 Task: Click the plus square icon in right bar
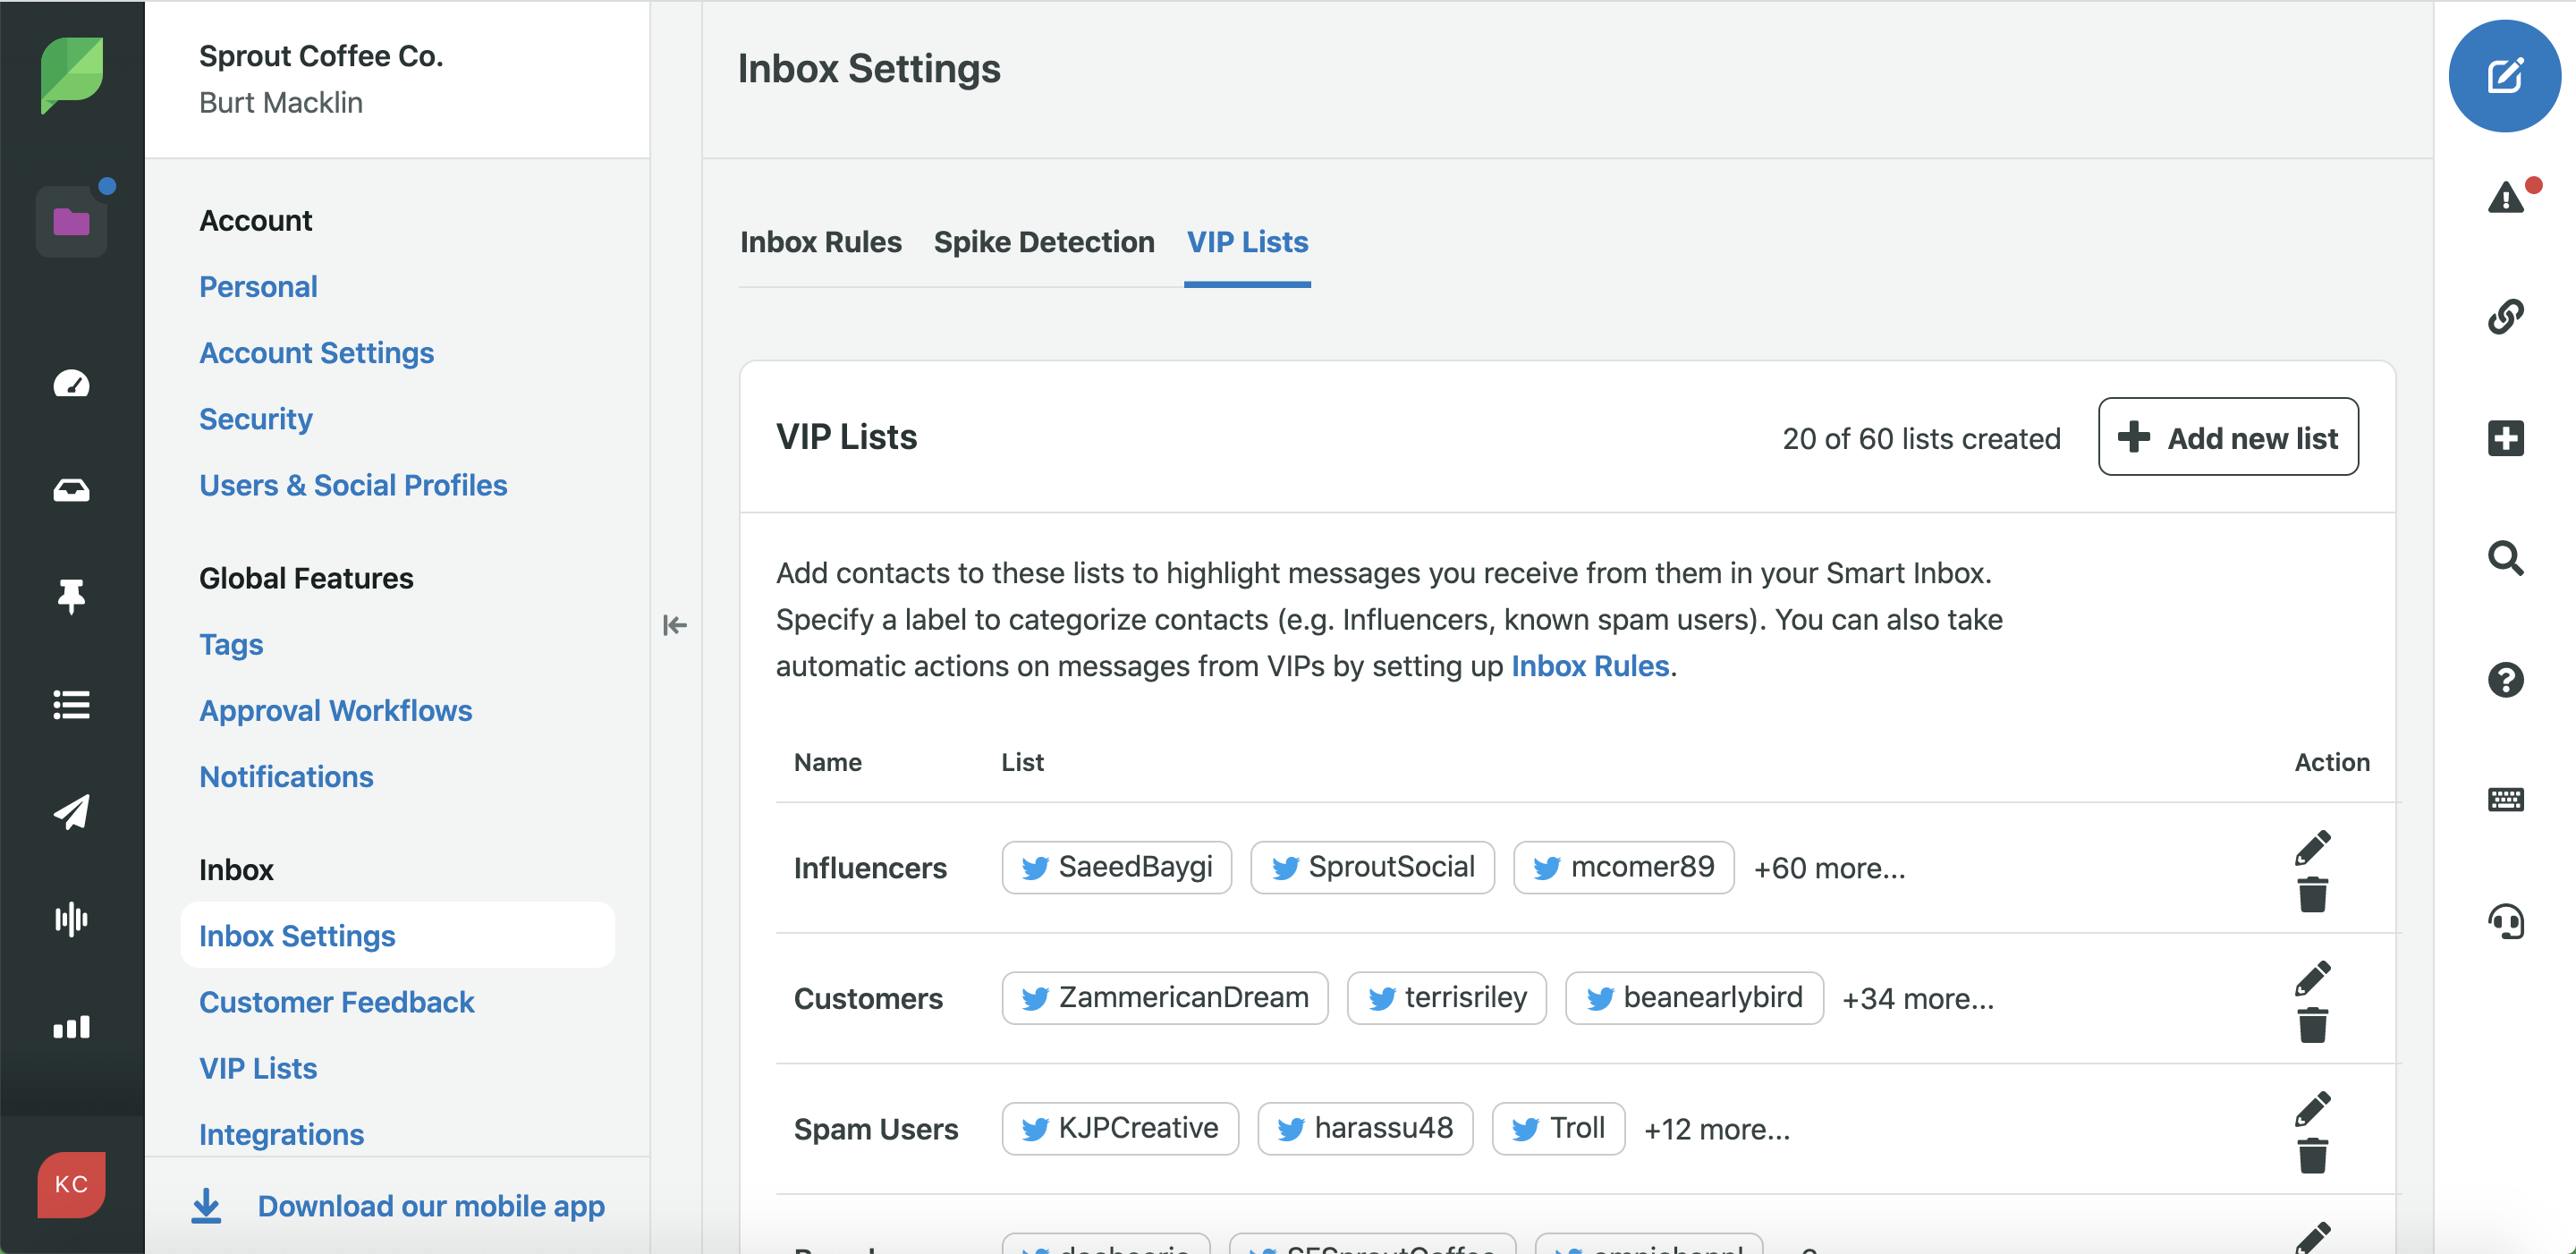point(2505,438)
